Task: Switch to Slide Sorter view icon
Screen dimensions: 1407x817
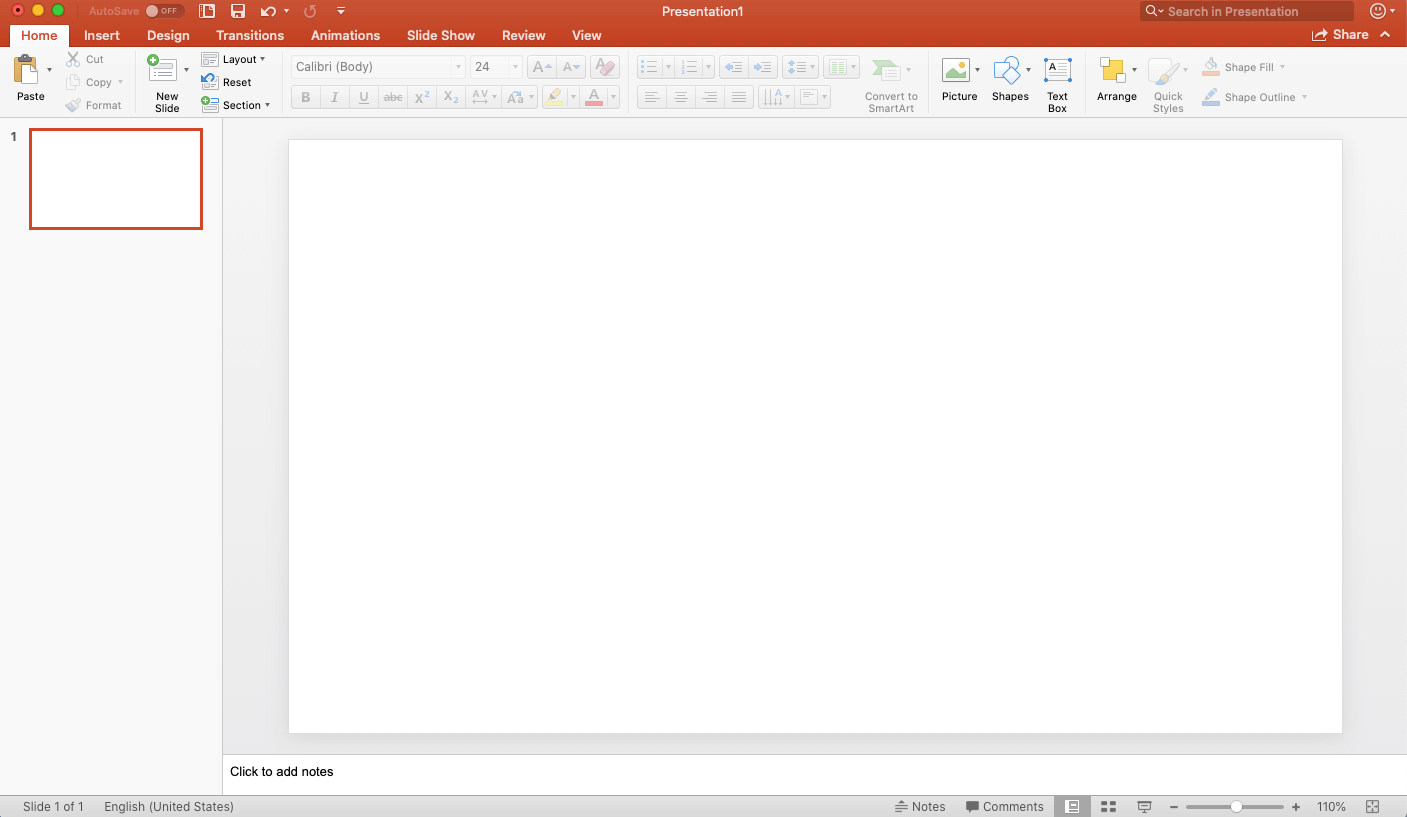Action: [x=1108, y=806]
